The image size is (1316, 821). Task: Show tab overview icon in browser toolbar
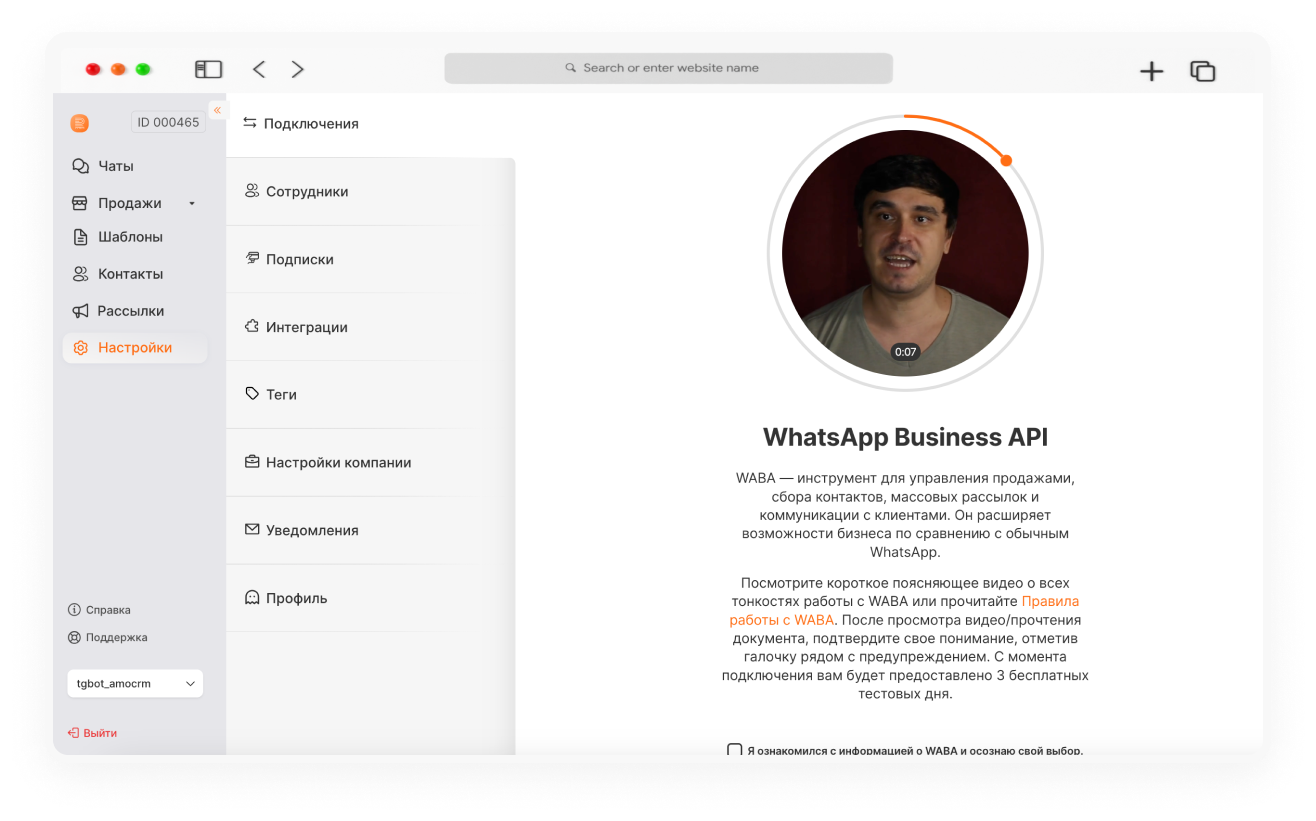point(1202,71)
